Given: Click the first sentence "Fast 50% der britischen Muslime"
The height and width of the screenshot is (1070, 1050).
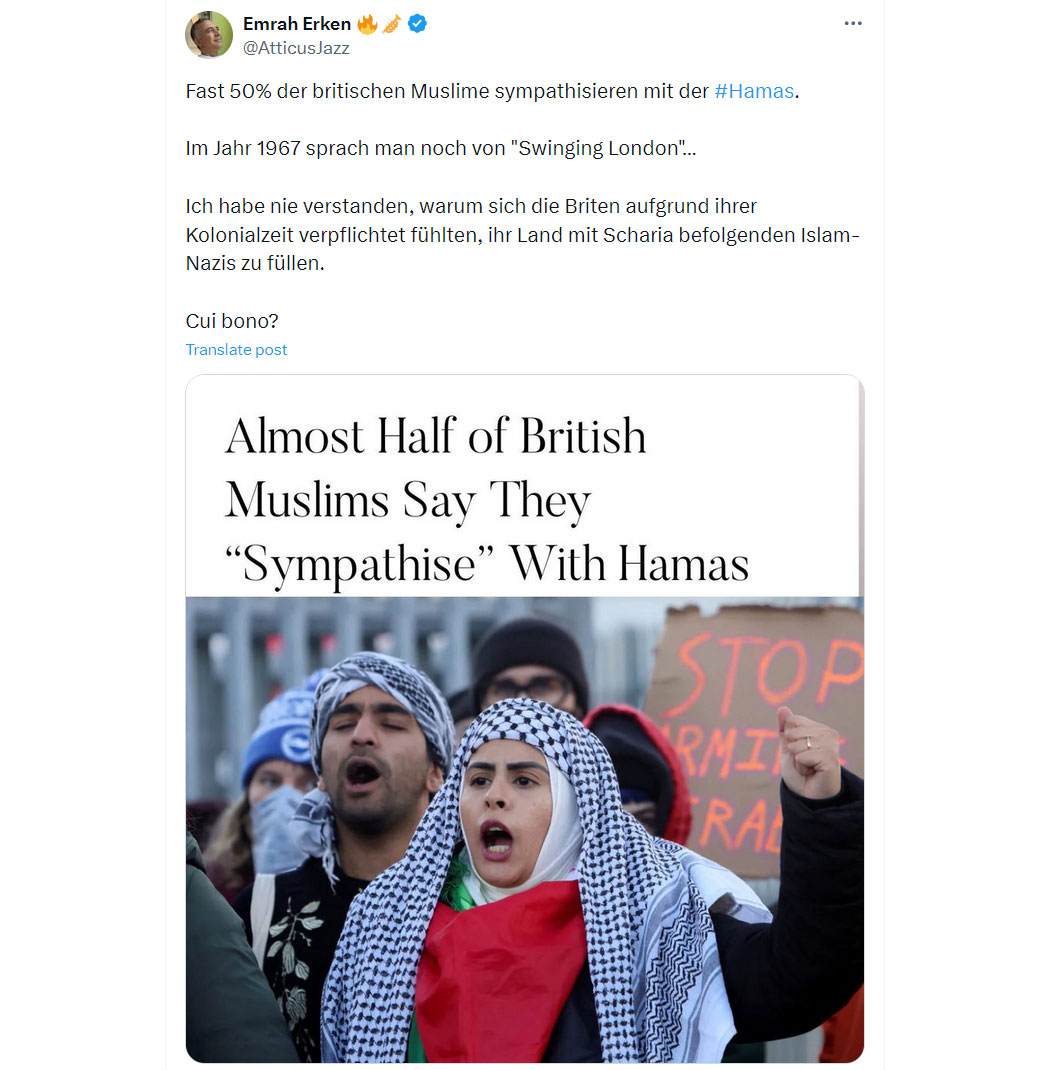Looking at the screenshot, I should coord(492,91).
